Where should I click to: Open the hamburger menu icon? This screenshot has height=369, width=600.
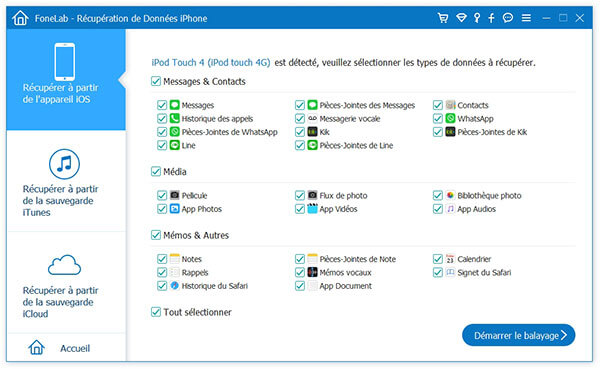(526, 18)
